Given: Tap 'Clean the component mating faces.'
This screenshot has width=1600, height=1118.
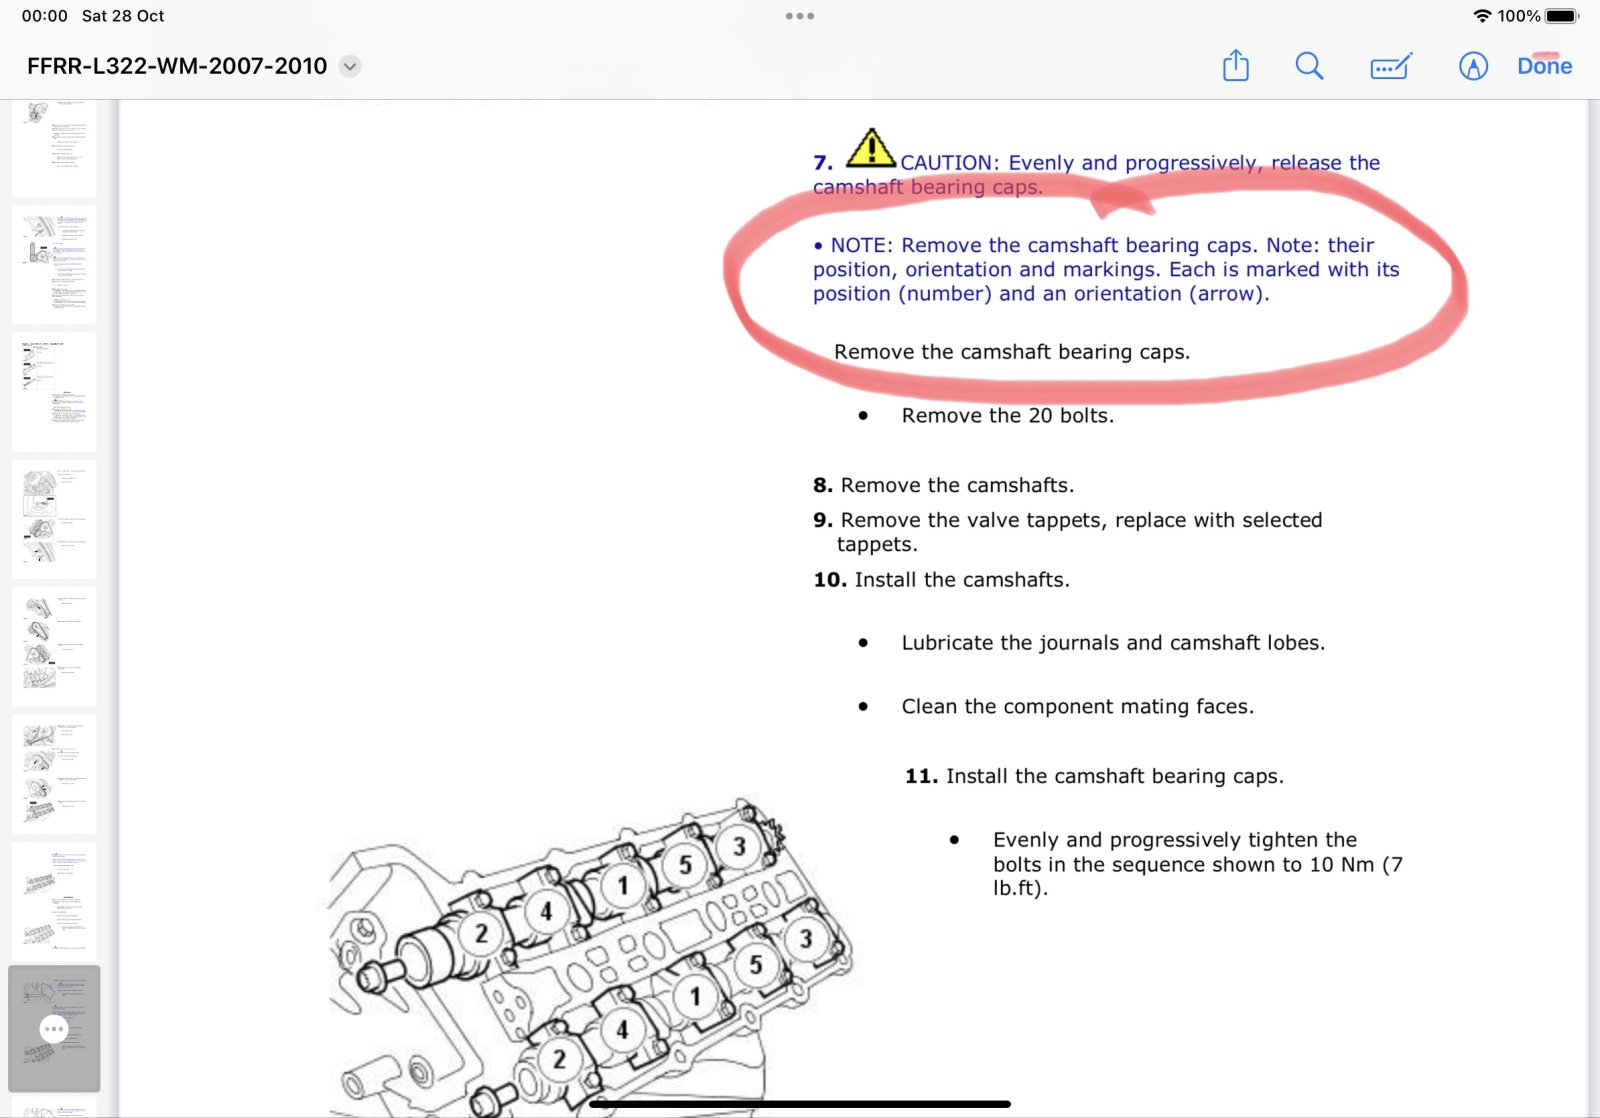Looking at the screenshot, I should (x=1077, y=707).
